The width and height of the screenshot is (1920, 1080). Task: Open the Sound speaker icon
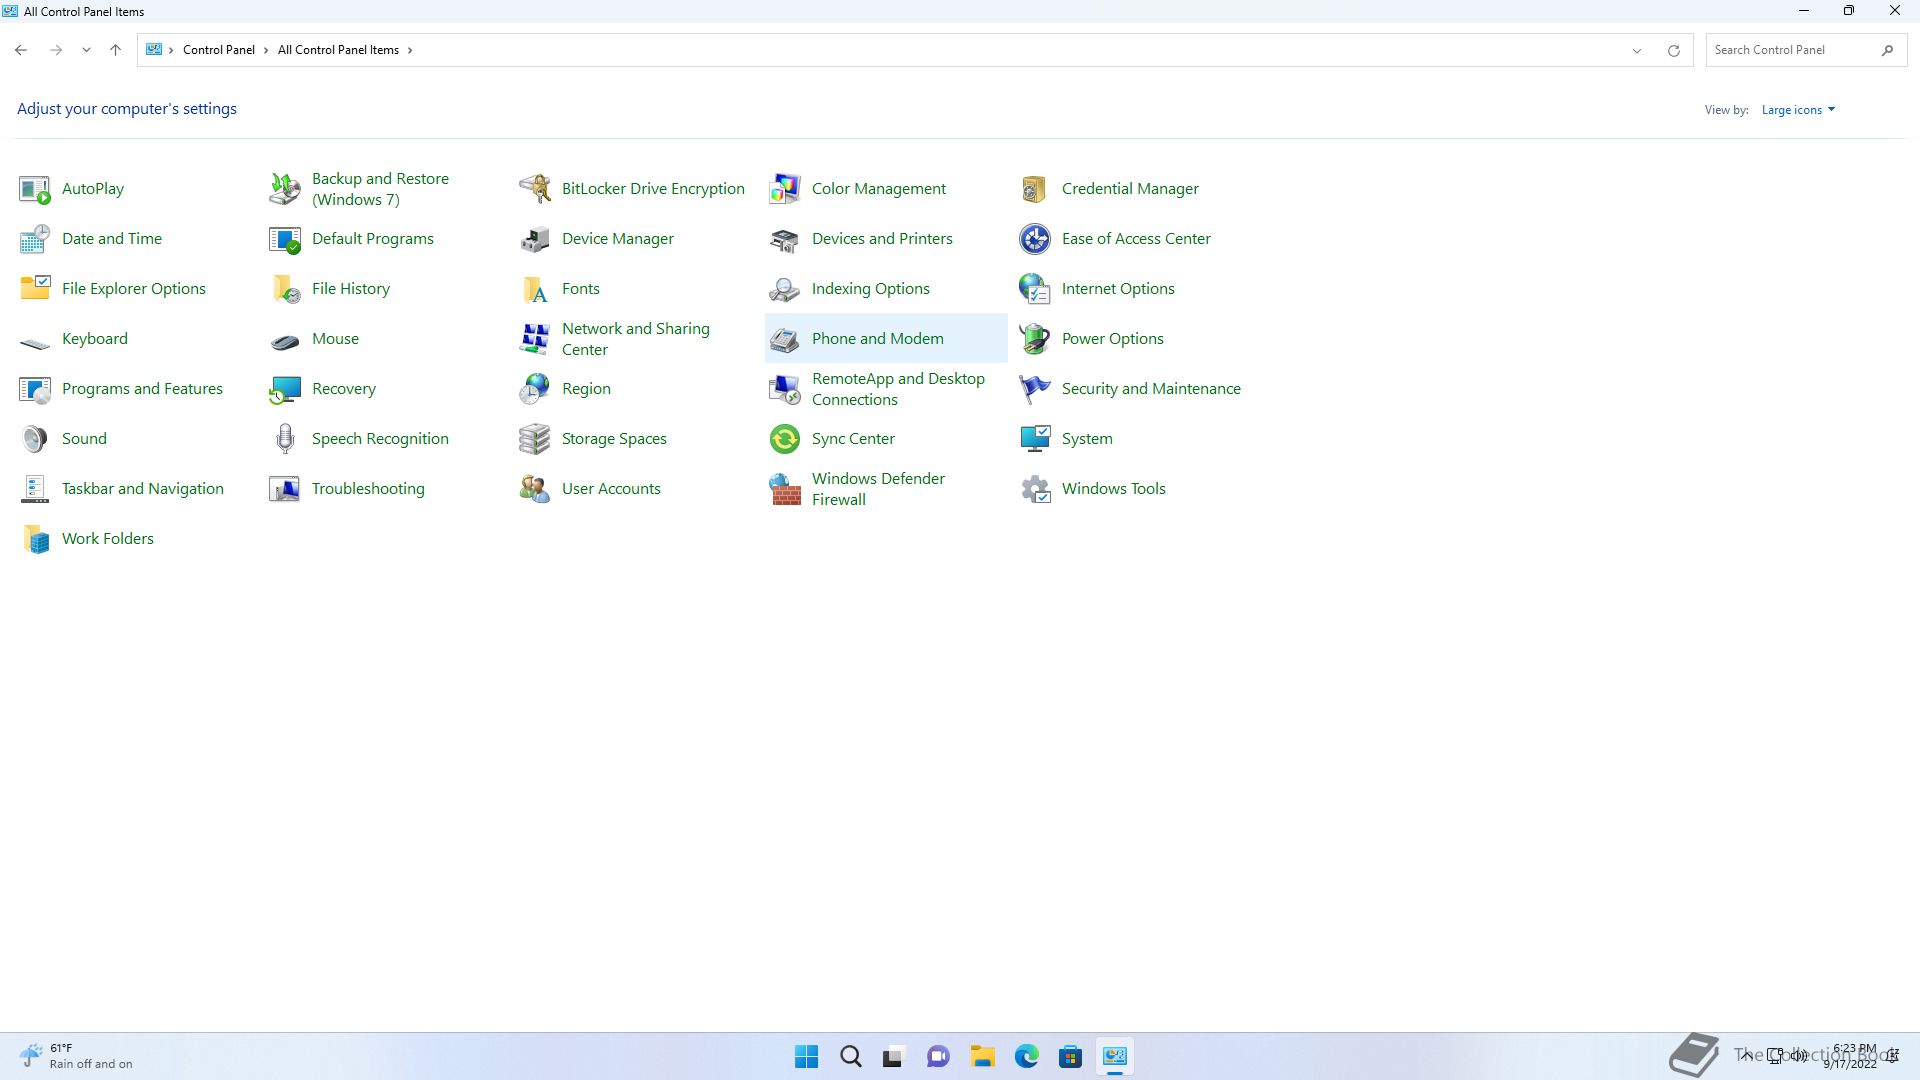35,439
